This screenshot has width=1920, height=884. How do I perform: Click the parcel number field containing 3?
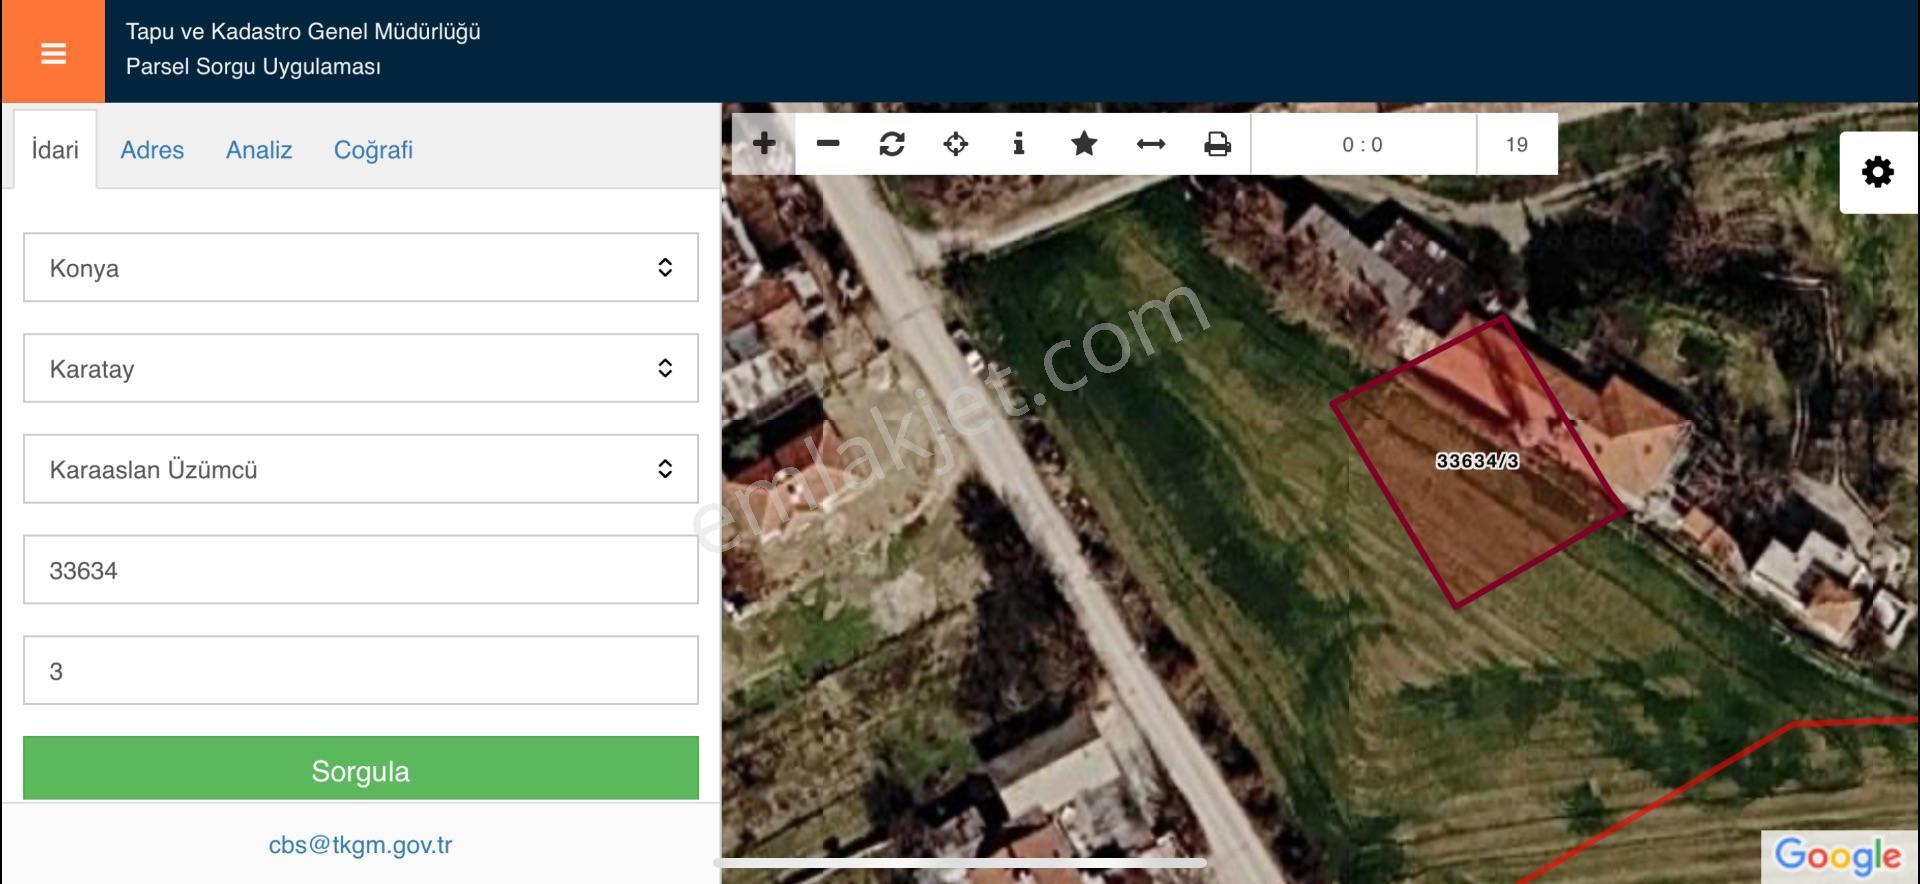pos(361,670)
